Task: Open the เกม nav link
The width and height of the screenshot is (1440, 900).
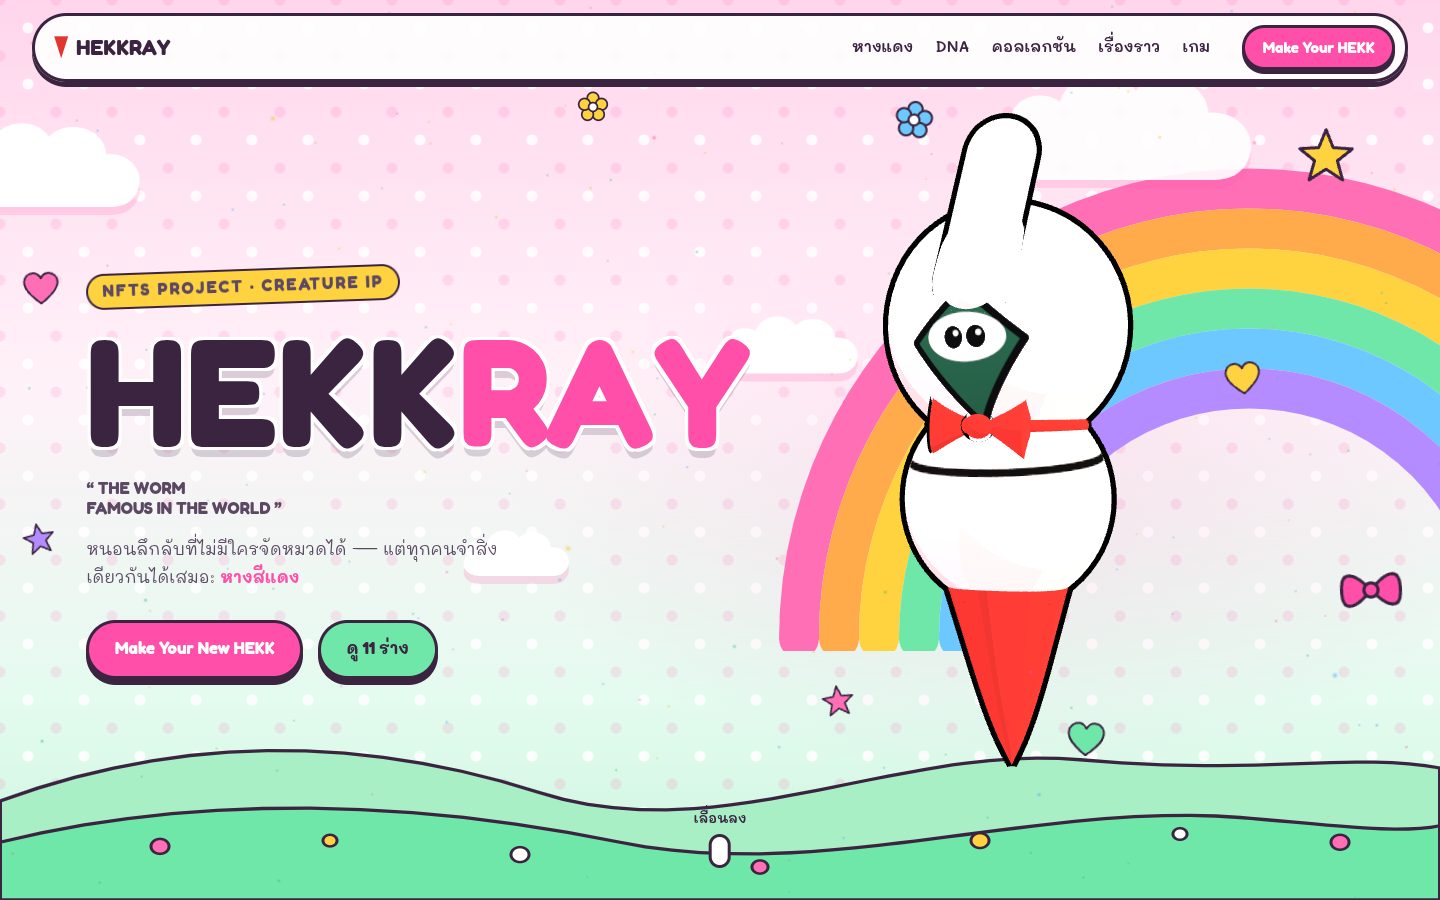Action: 1196,47
